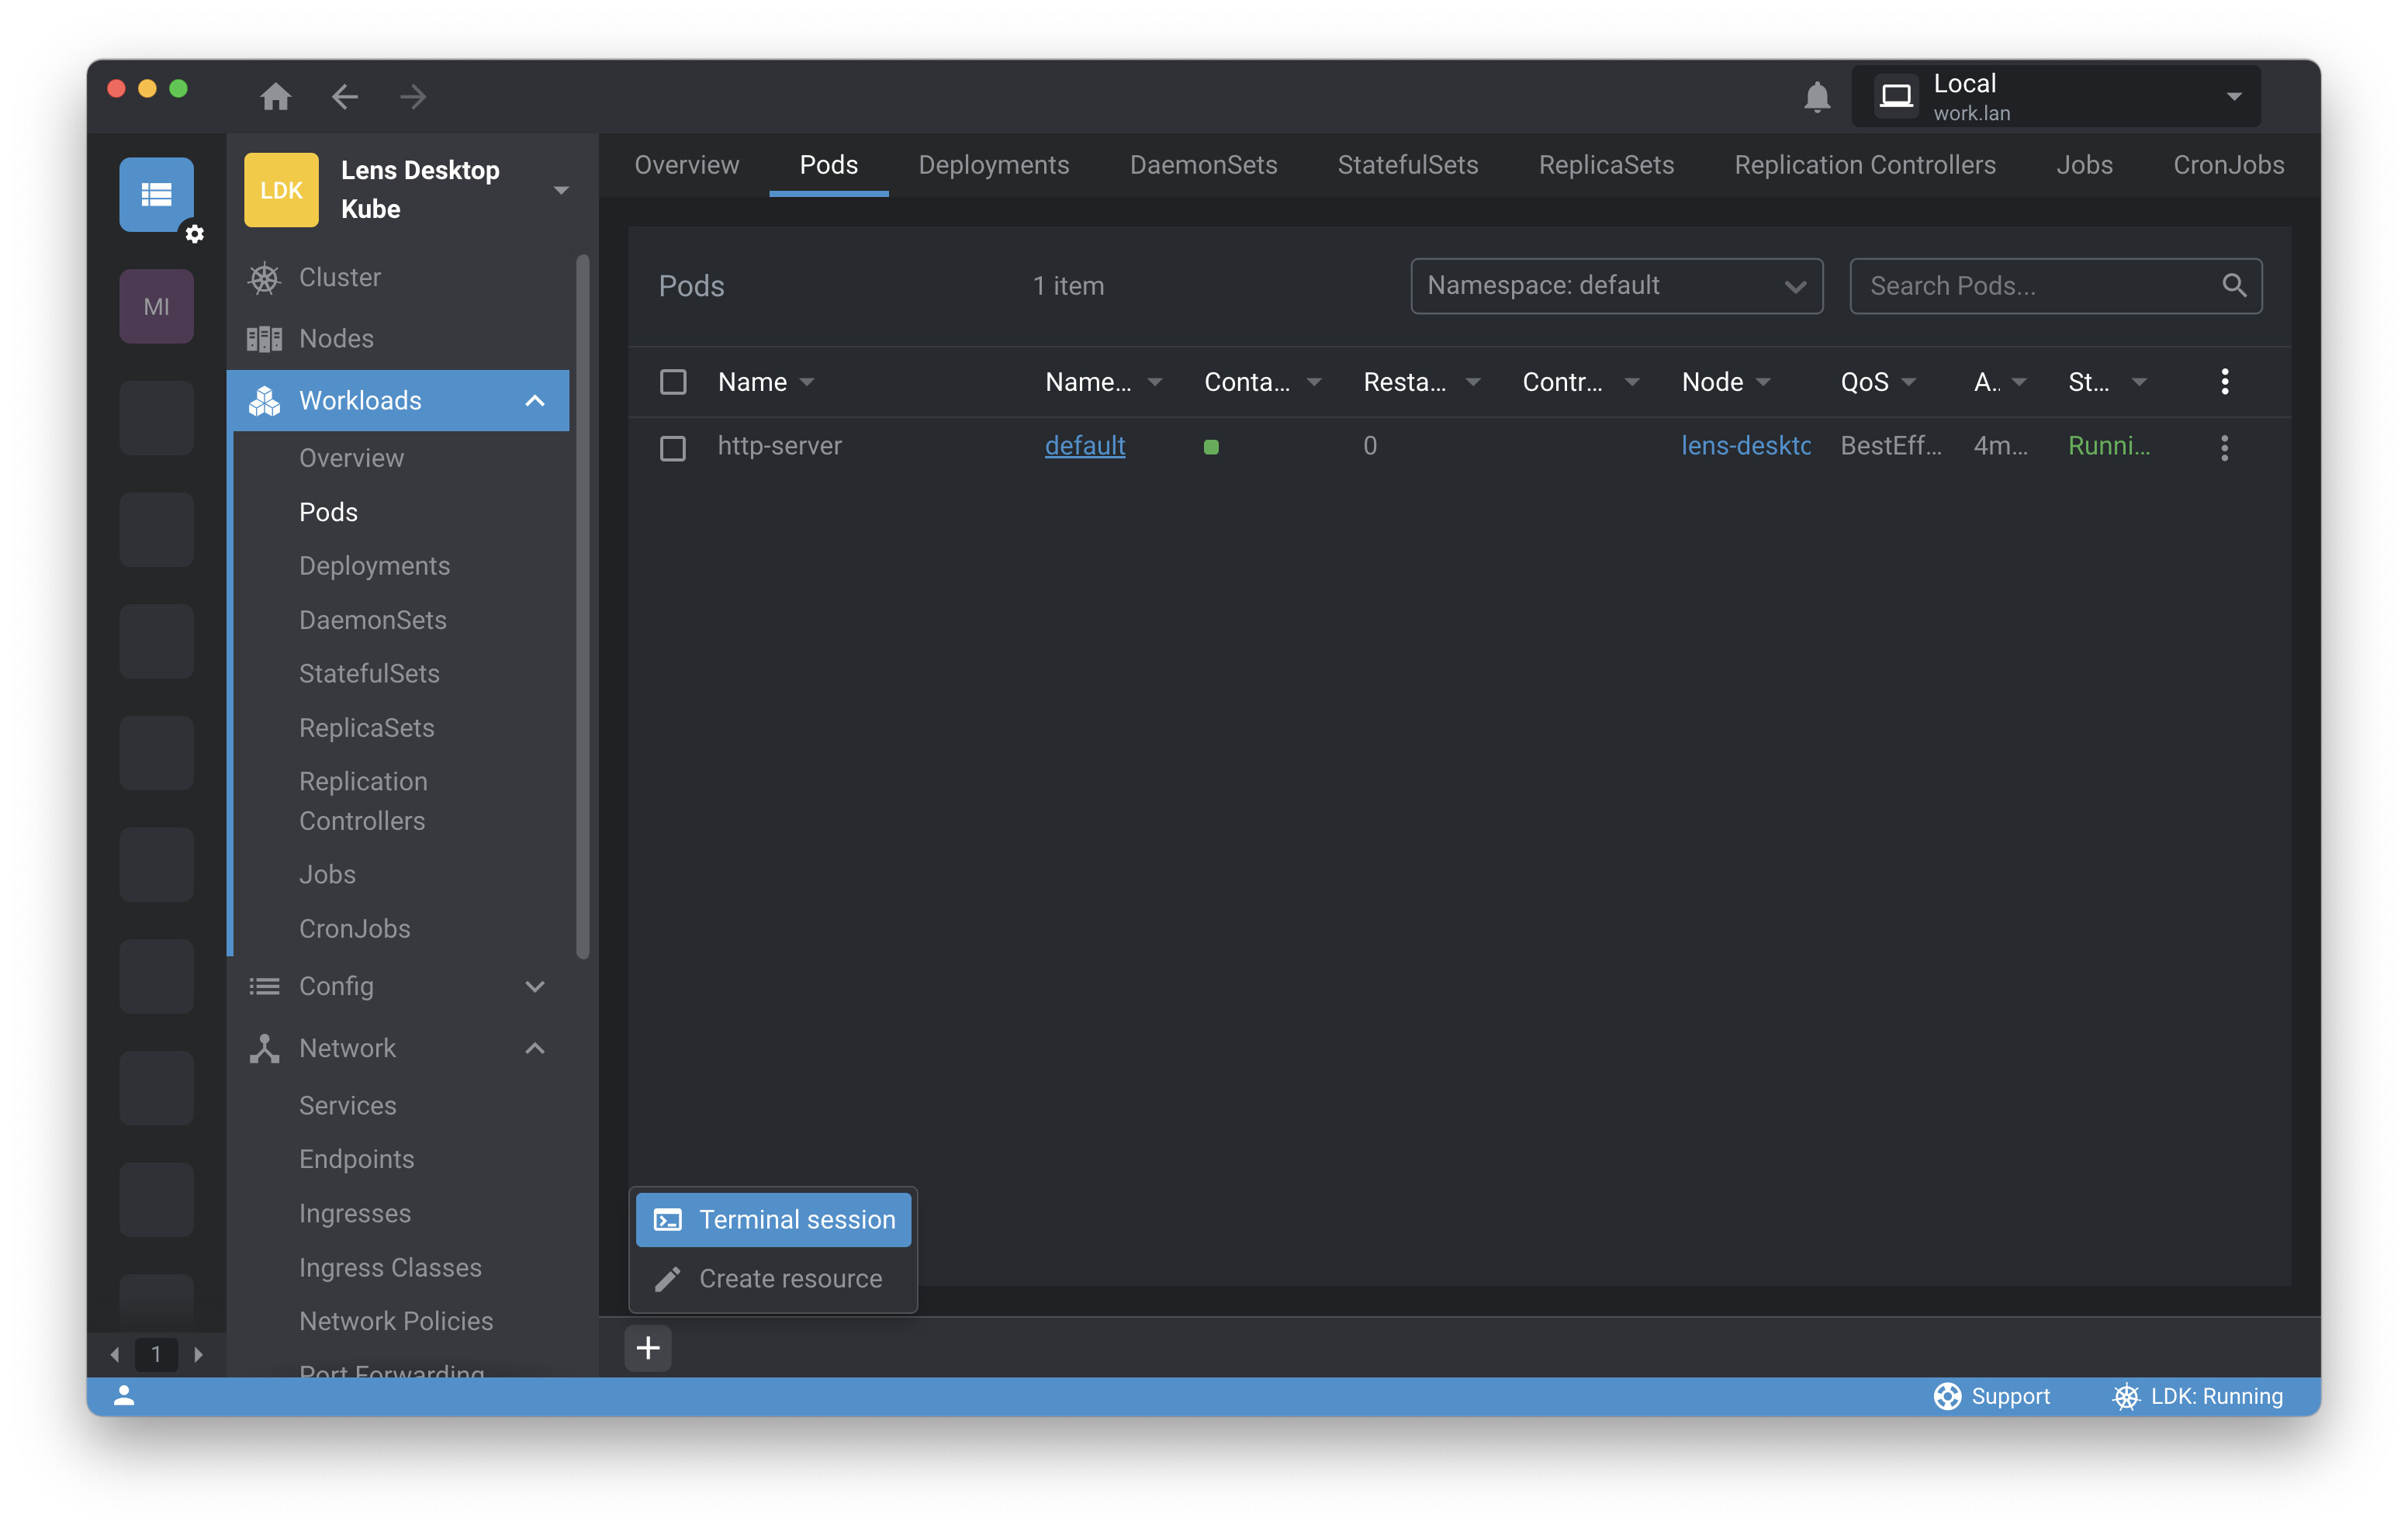This screenshot has width=2408, height=1531.
Task: Click the plus icon to add dock tab
Action: (648, 1348)
